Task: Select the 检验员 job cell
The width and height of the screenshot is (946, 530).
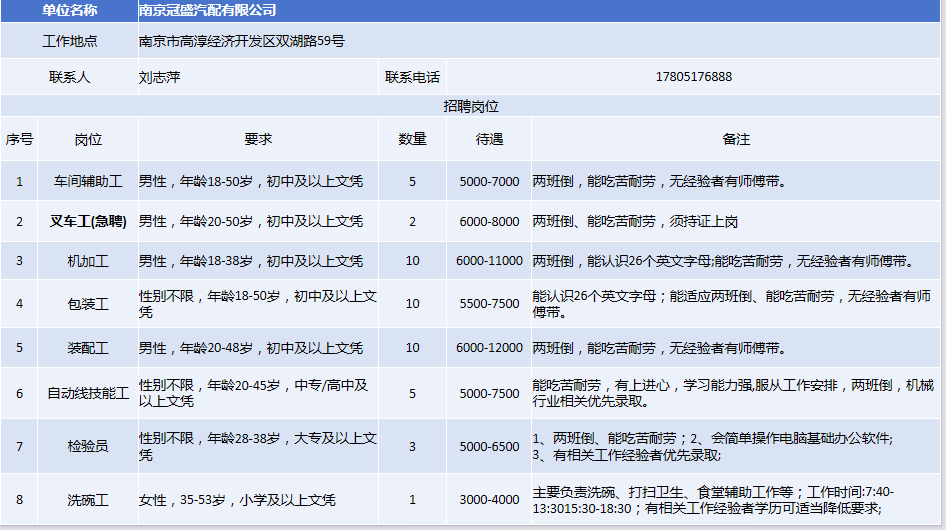Action: [x=88, y=446]
